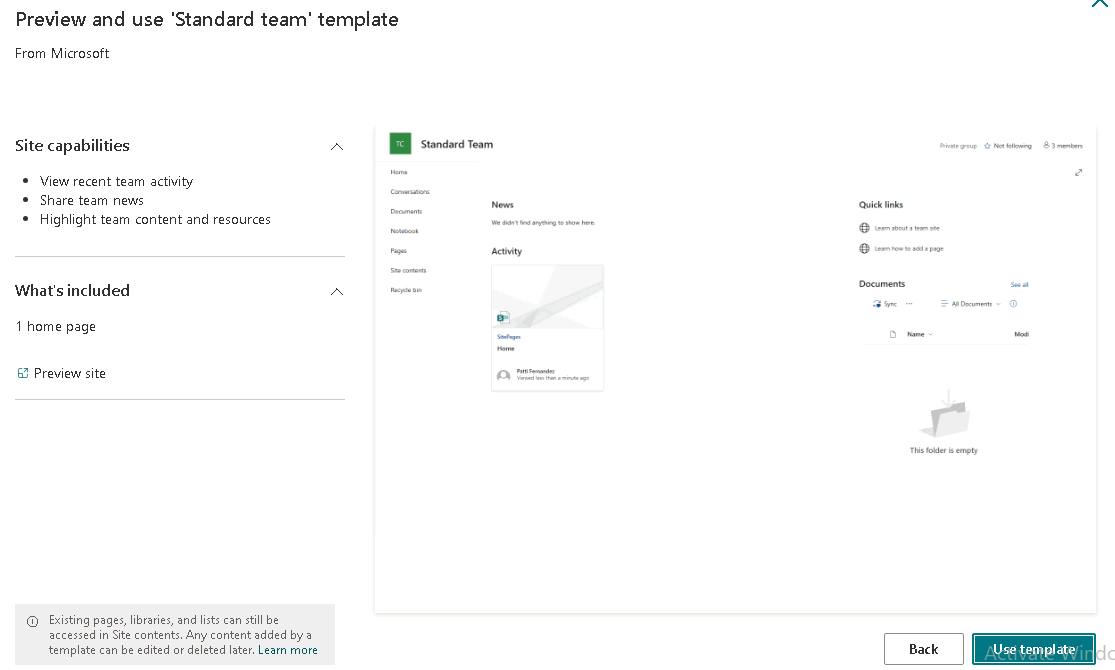Click the green TC site logo
Screen dimensions: 1115x670
tap(400, 144)
